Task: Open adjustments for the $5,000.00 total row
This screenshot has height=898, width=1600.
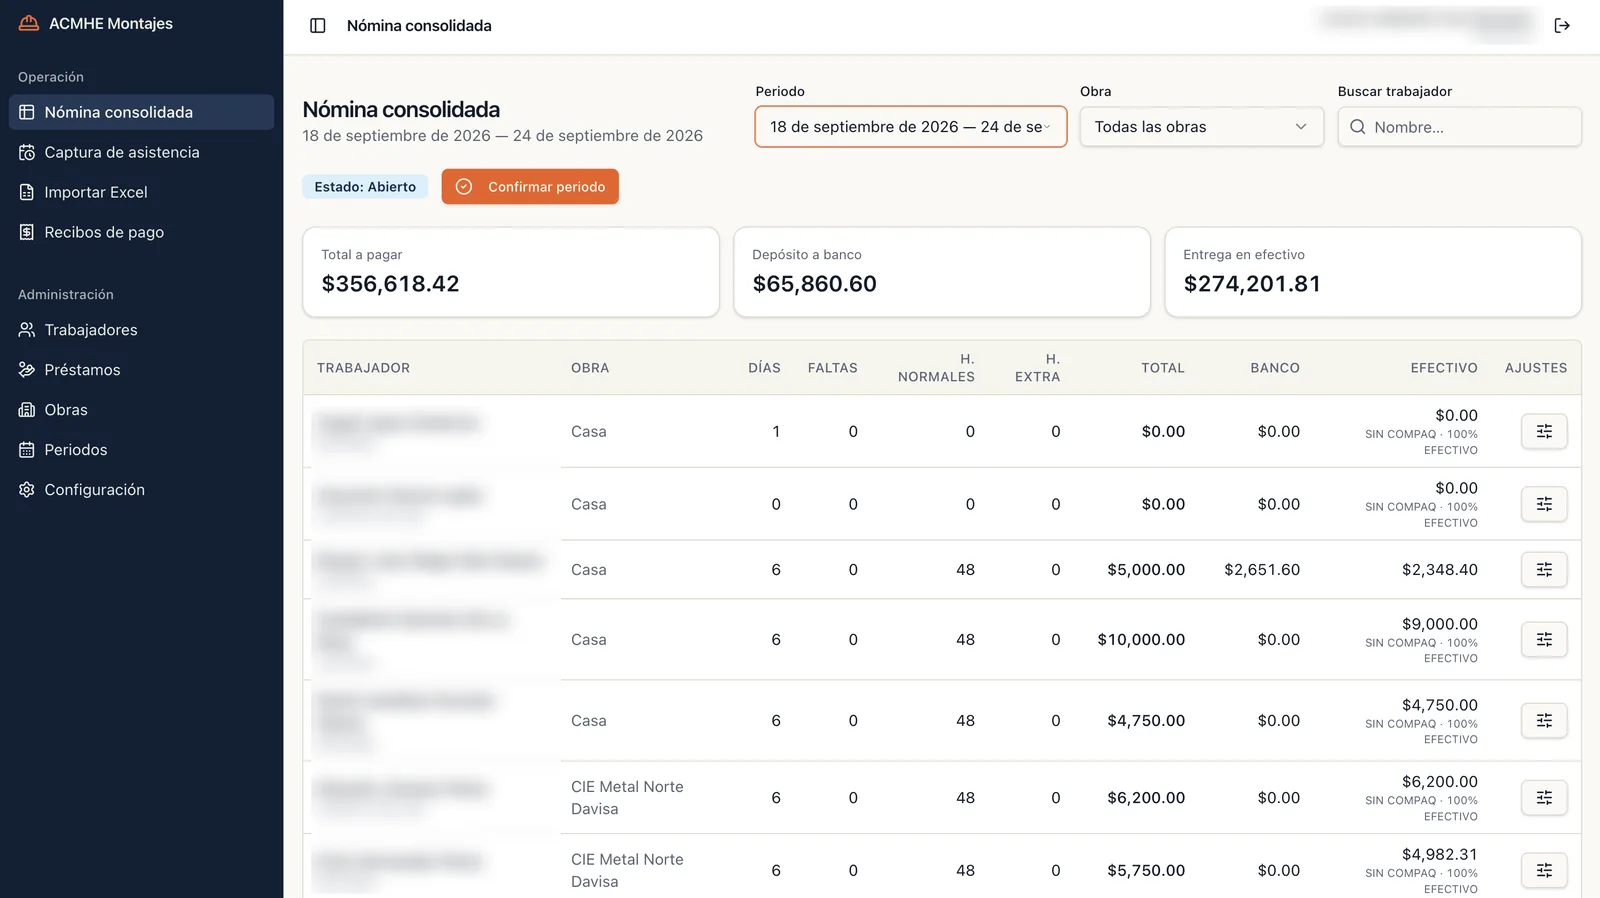Action: point(1544,570)
